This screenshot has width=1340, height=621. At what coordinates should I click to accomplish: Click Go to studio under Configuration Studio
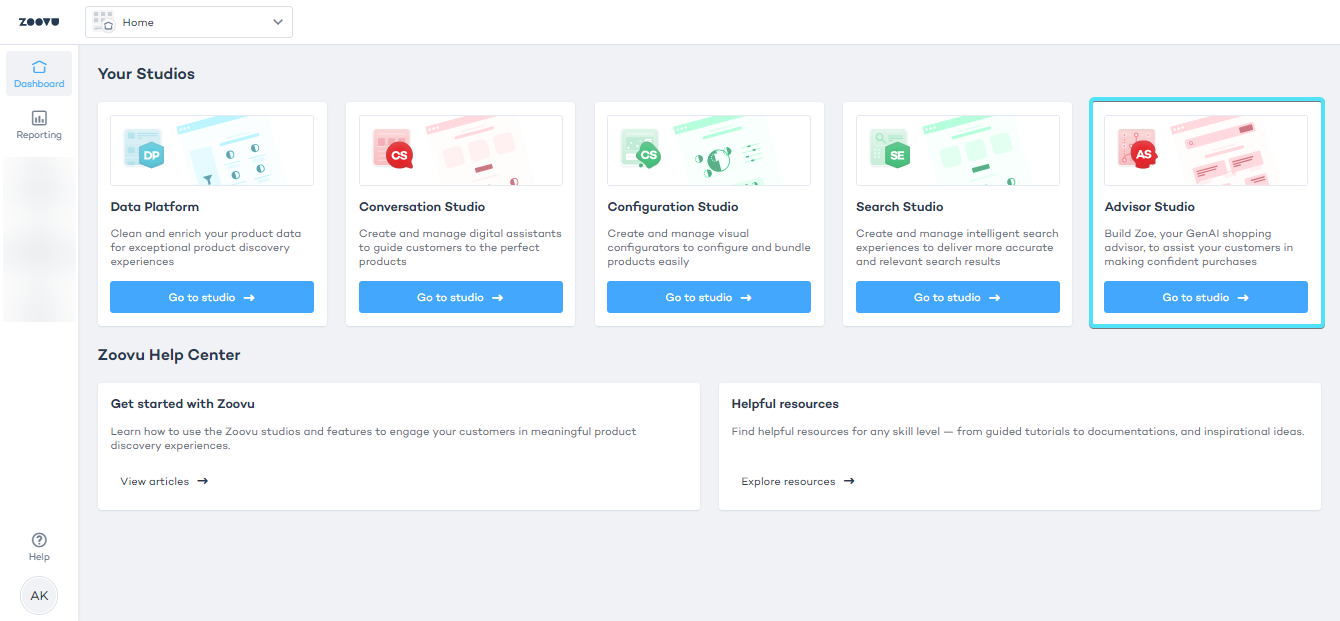coord(708,297)
